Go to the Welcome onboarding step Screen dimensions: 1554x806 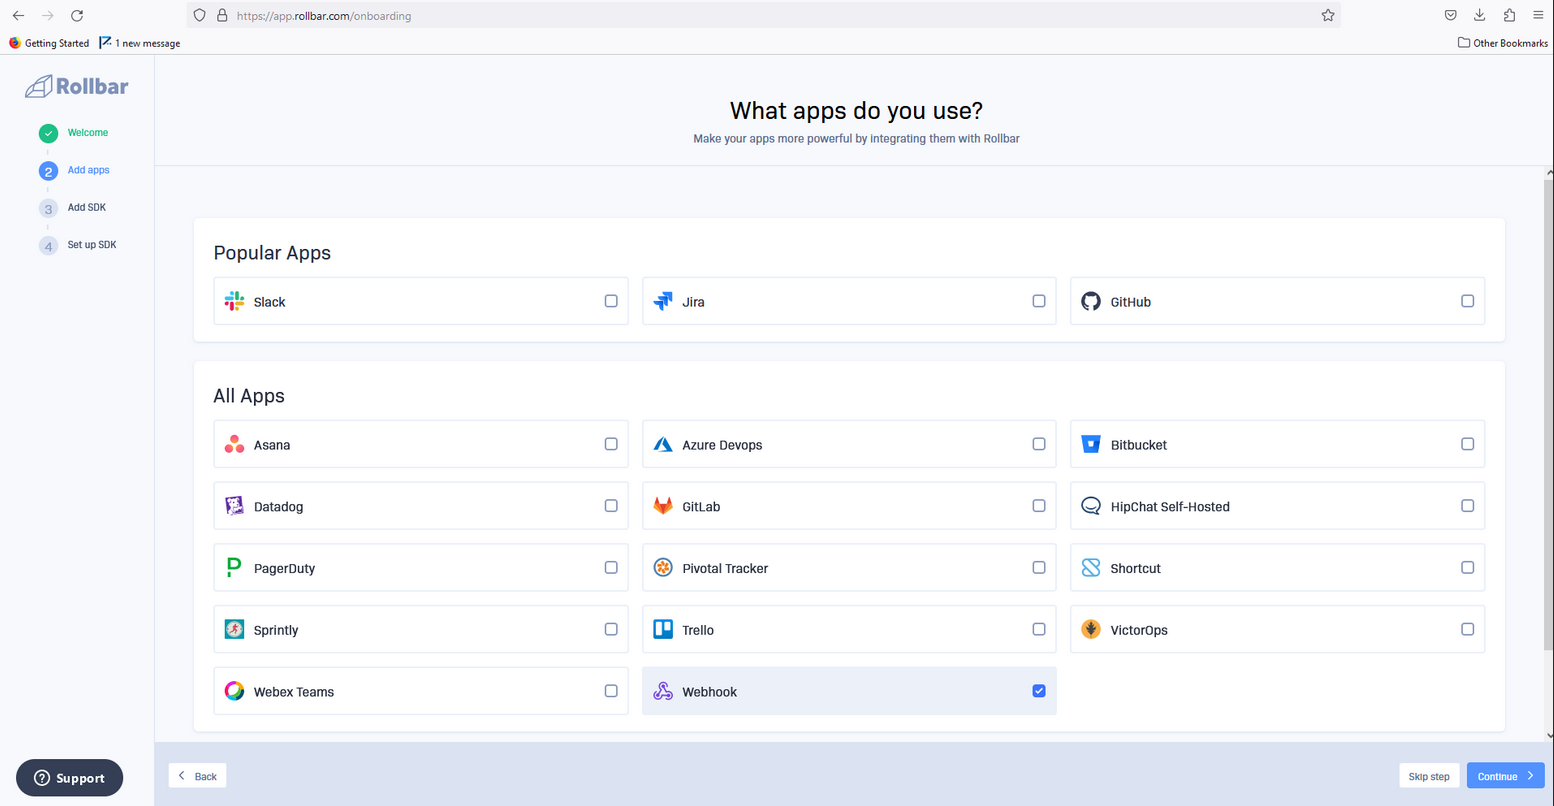pyautogui.click(x=74, y=133)
